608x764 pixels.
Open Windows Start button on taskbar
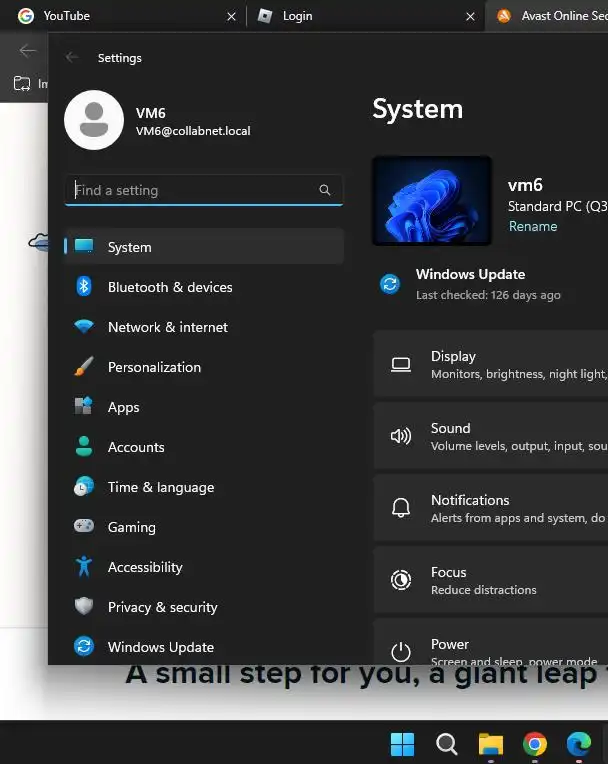click(x=402, y=744)
